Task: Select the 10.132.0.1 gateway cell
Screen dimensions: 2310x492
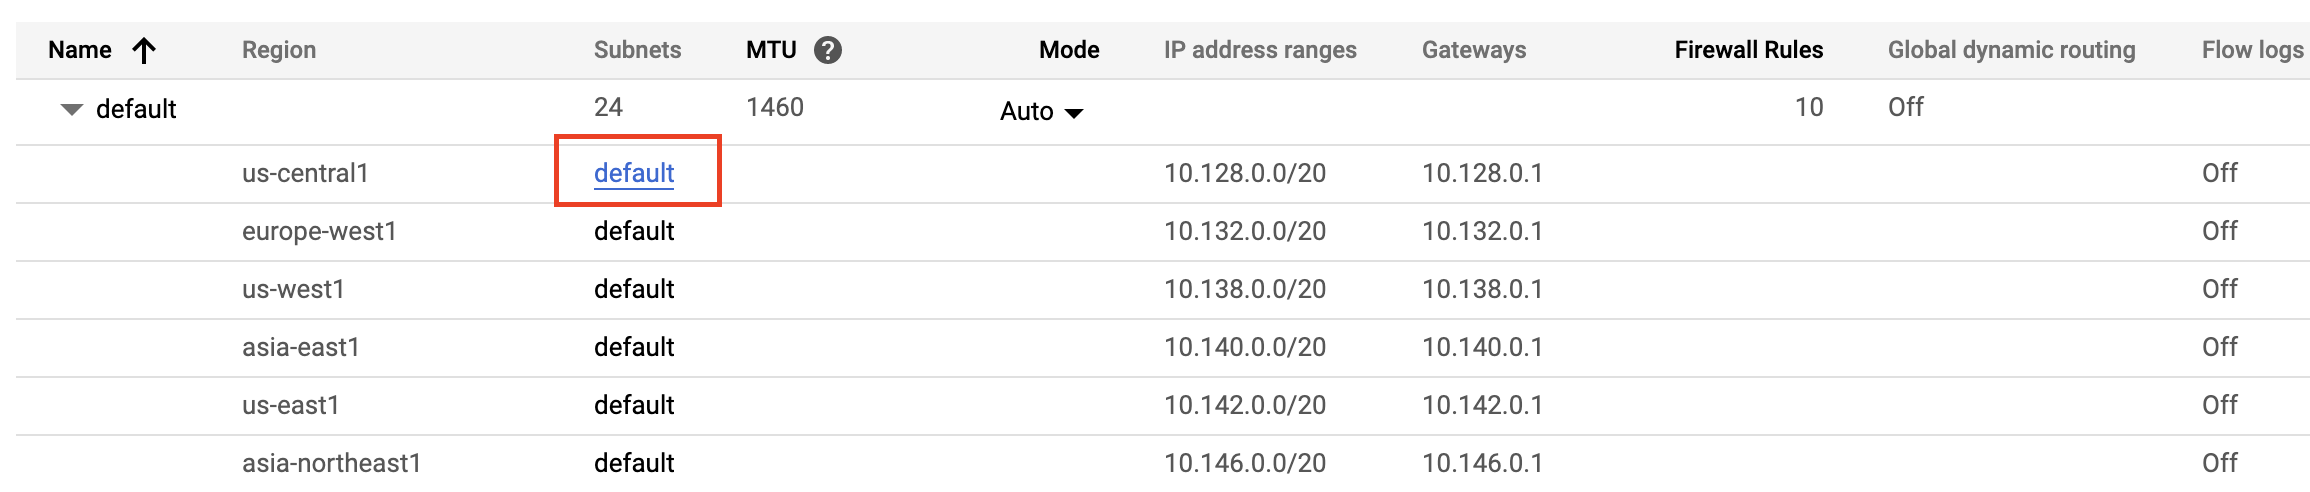Action: coord(1482,231)
